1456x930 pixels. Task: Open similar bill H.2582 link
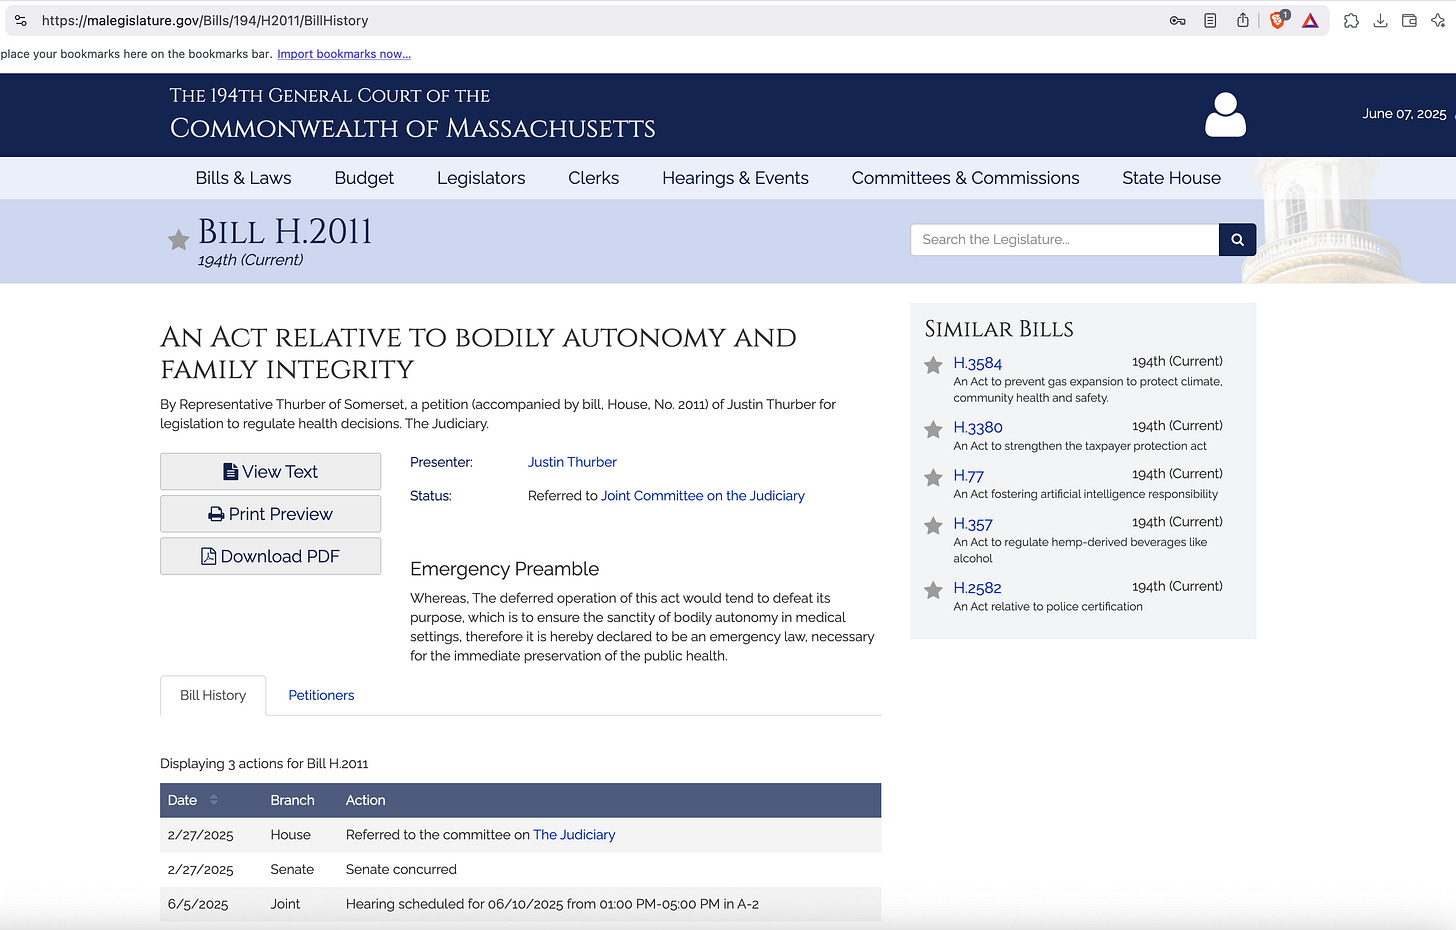coord(977,588)
